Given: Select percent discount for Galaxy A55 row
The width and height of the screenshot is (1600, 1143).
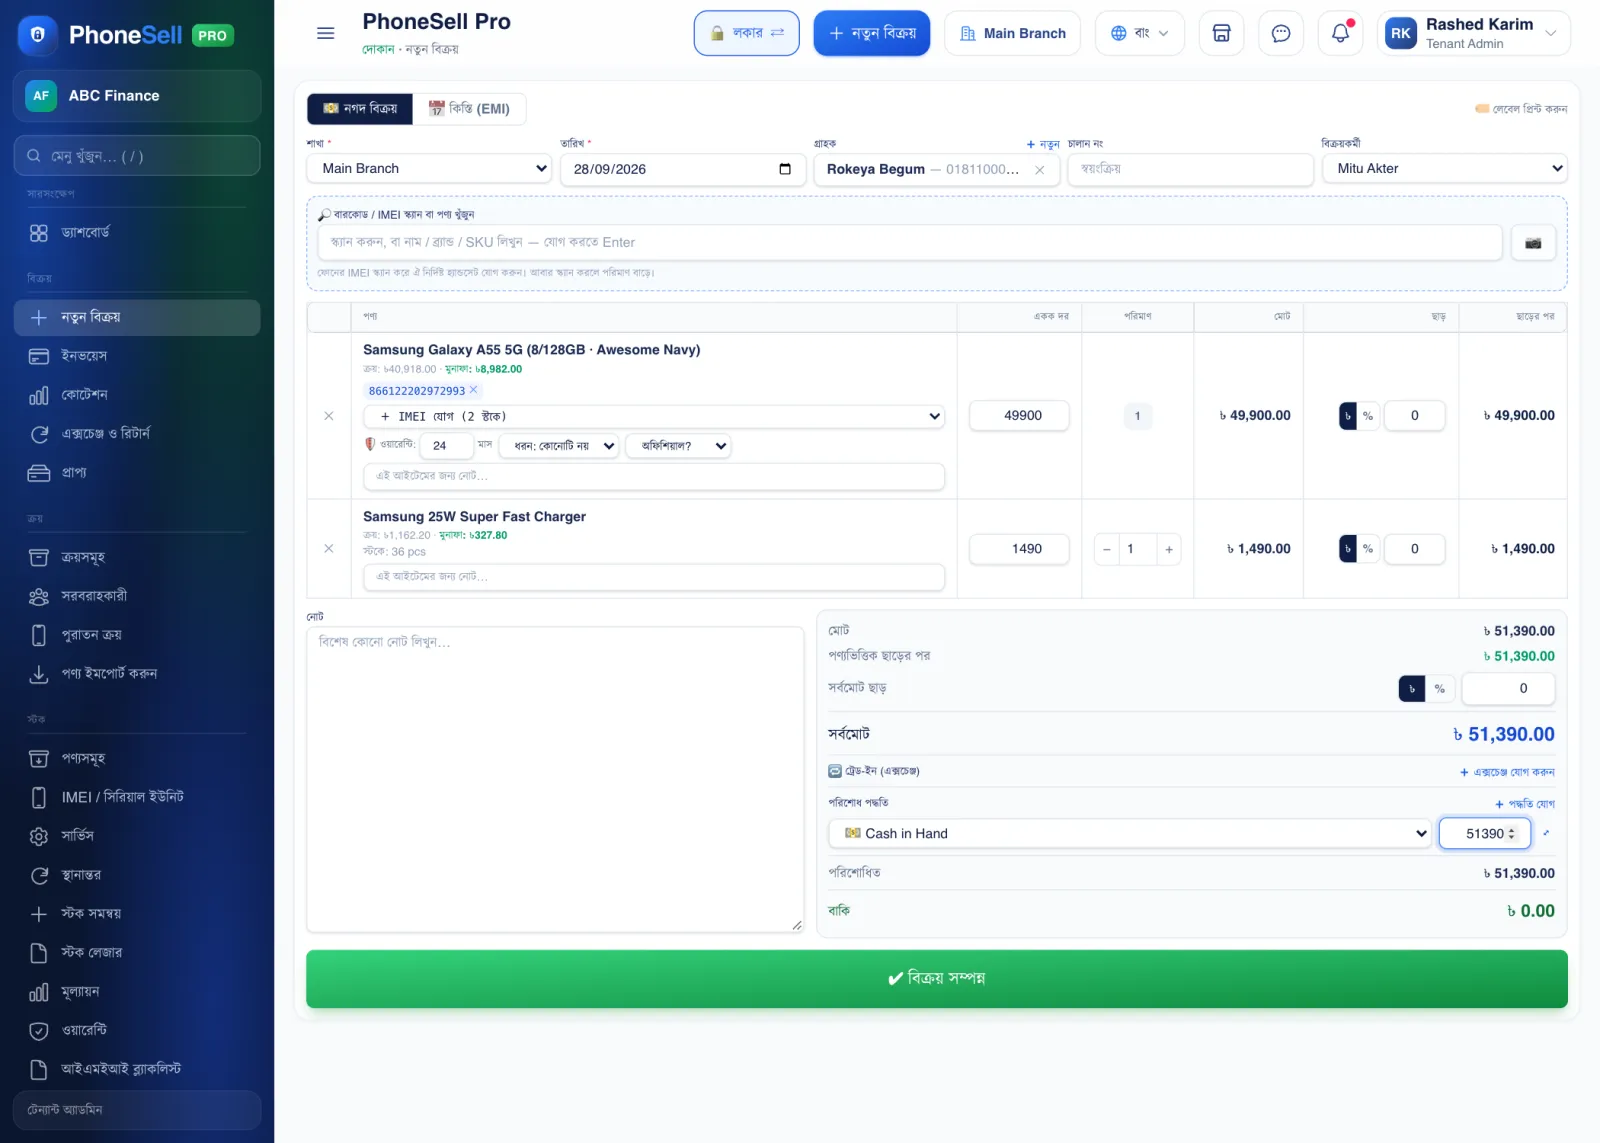Looking at the screenshot, I should 1367,416.
